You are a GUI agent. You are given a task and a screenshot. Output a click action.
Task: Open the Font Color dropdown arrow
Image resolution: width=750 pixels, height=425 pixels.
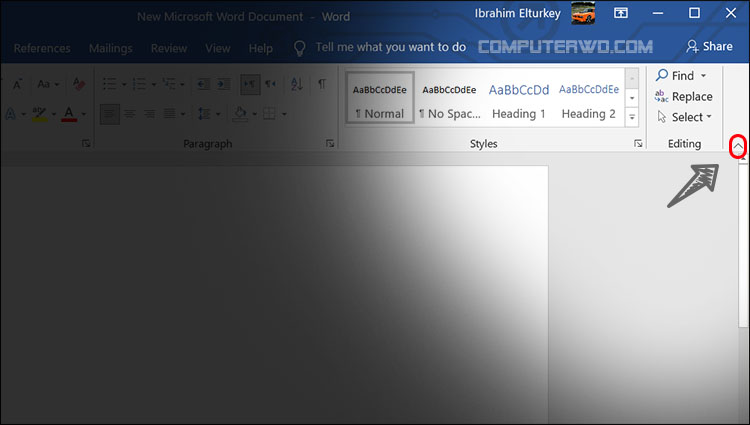(x=84, y=114)
